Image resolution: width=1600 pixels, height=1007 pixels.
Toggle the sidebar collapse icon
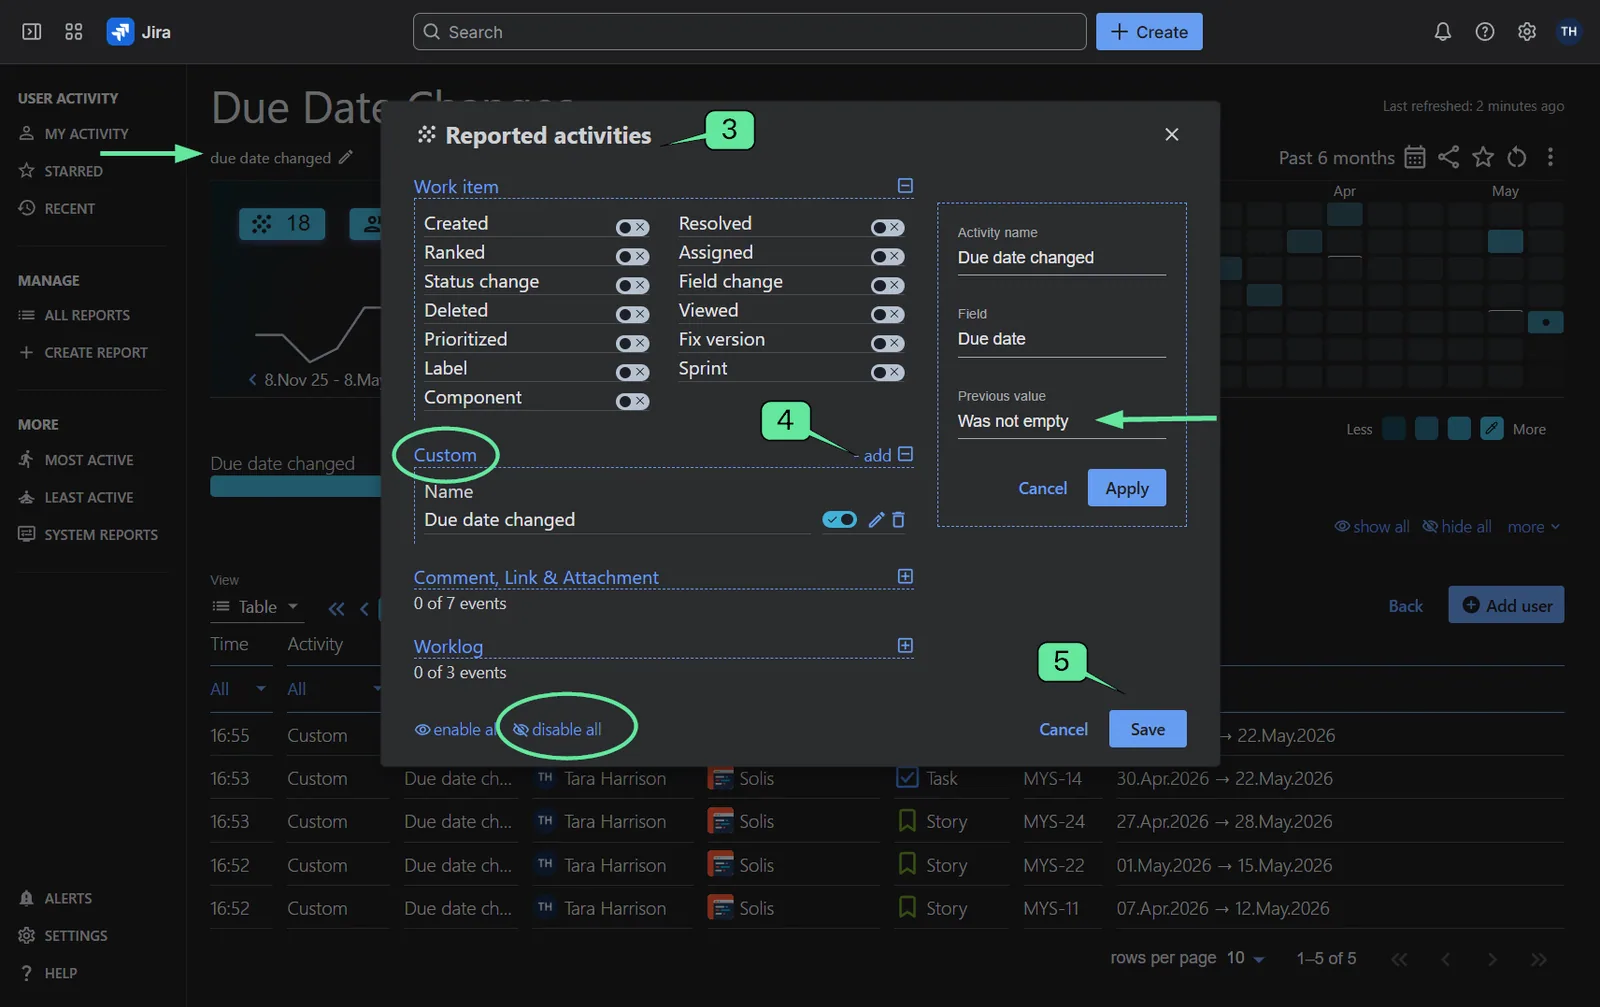(32, 32)
